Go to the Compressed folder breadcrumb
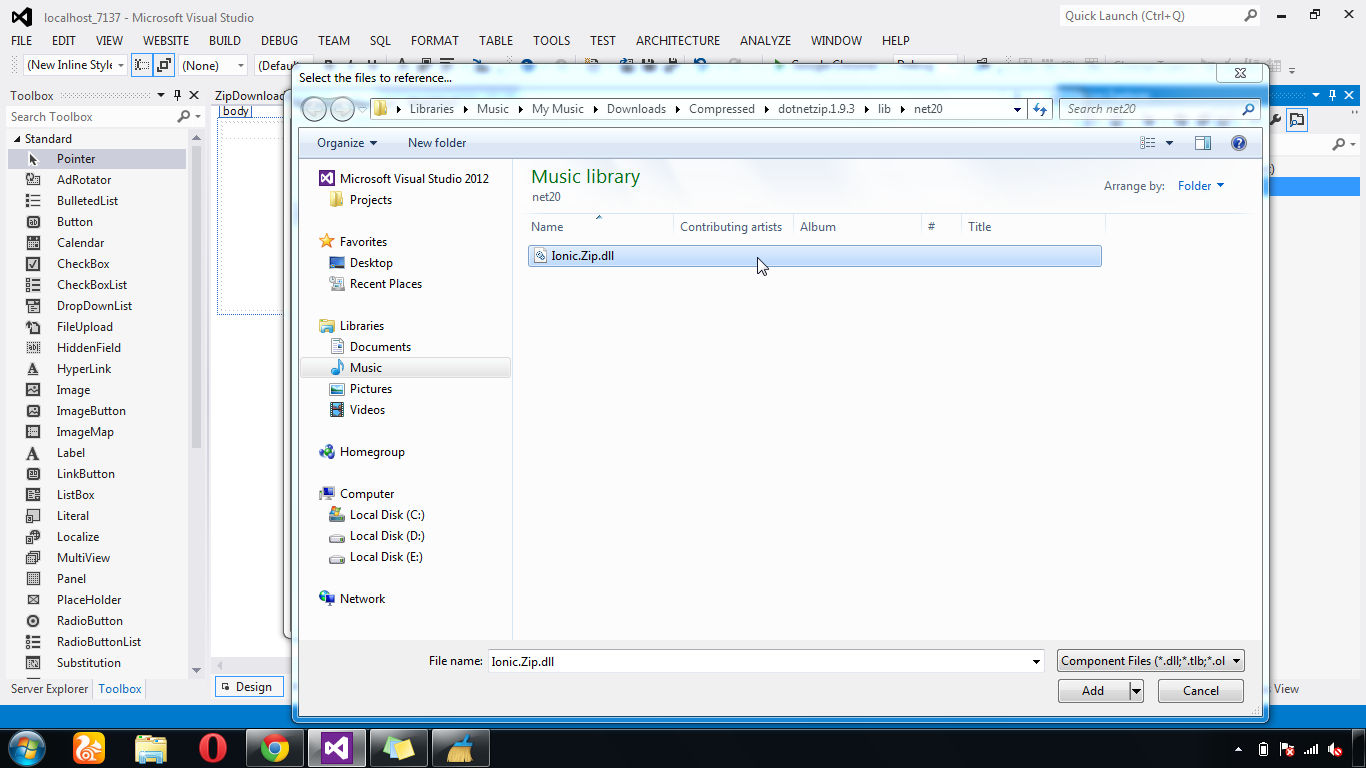The height and width of the screenshot is (768, 1366). click(721, 109)
